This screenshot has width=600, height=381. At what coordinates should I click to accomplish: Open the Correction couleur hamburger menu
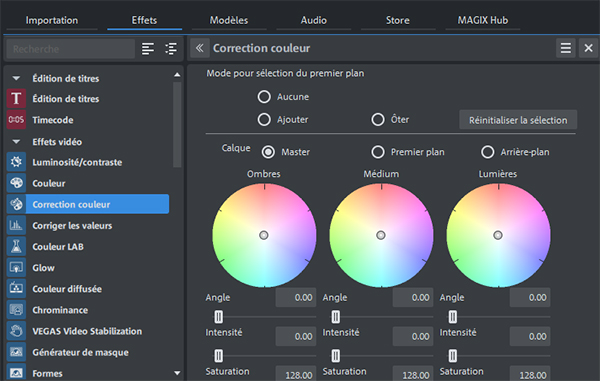[566, 48]
